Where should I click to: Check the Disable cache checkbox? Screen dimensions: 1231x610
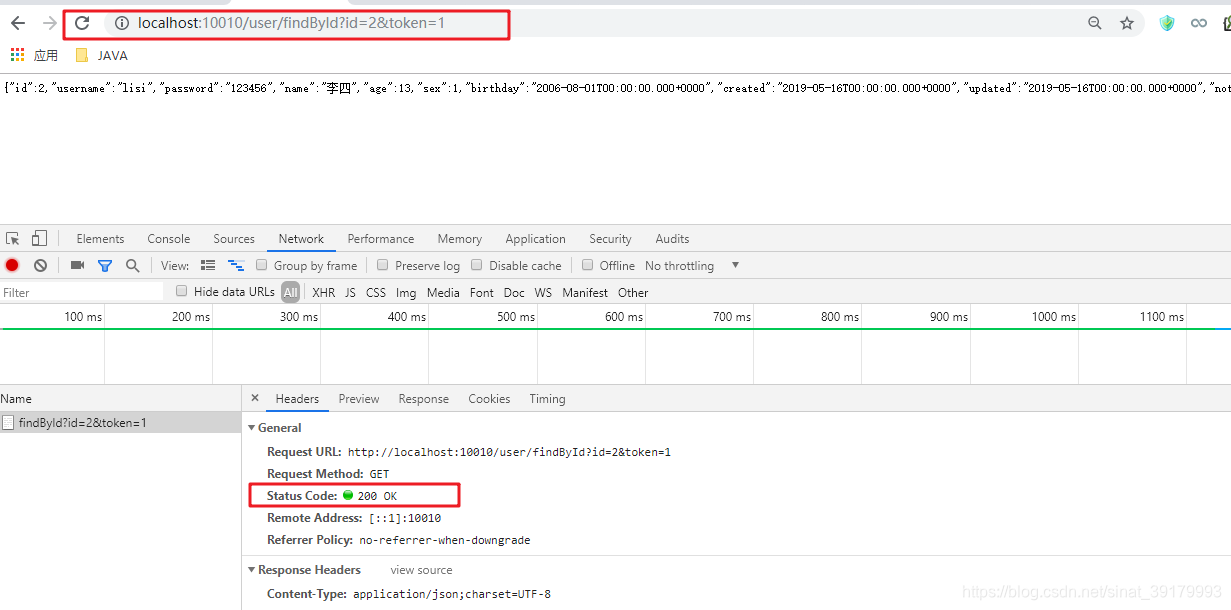click(477, 265)
